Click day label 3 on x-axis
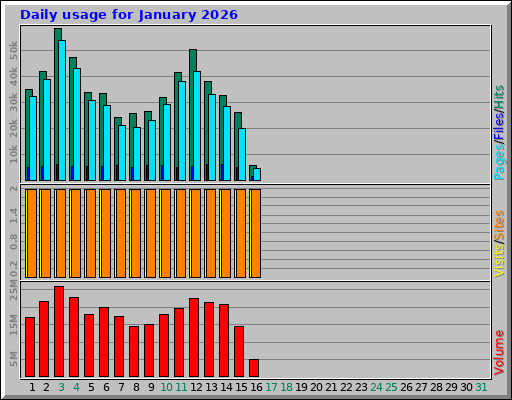 [61, 387]
